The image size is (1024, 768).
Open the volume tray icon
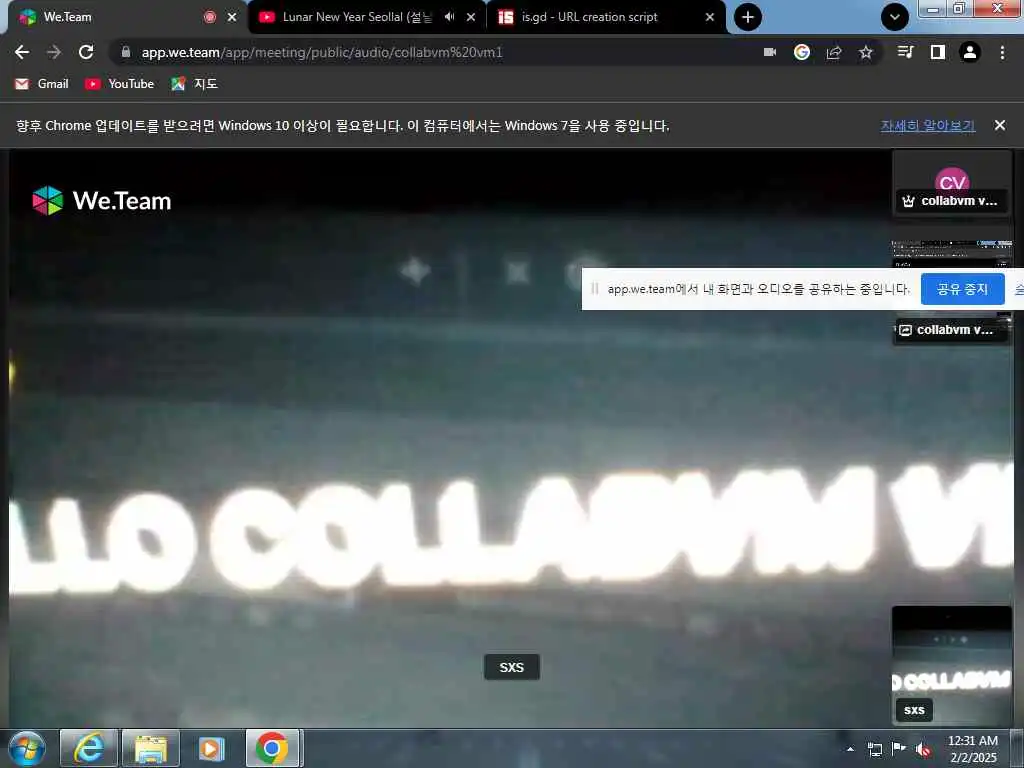[x=923, y=750]
